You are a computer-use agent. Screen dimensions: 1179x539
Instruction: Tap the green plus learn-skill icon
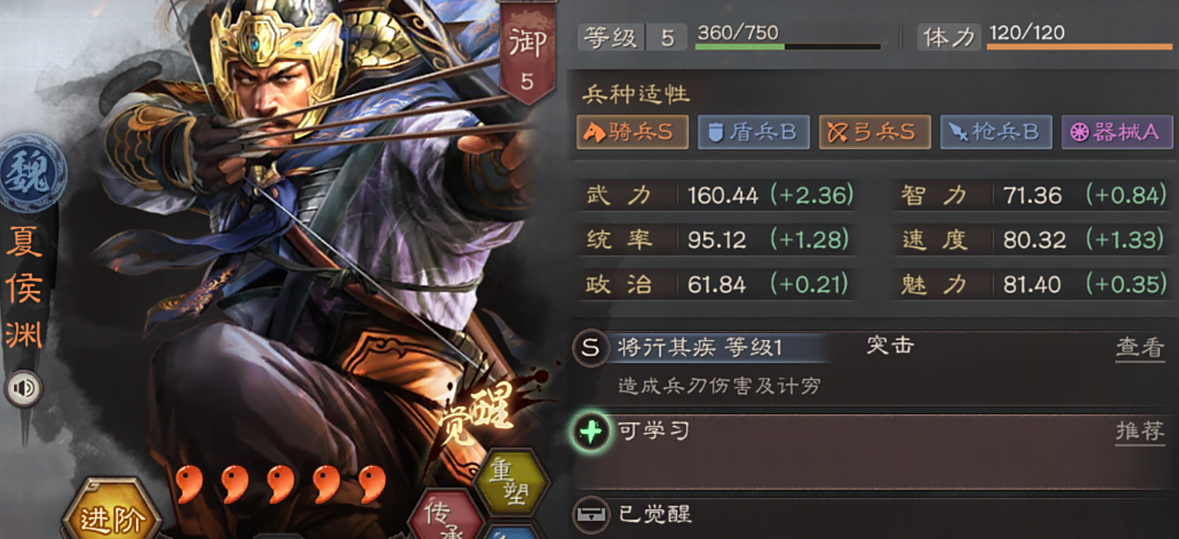coord(591,433)
